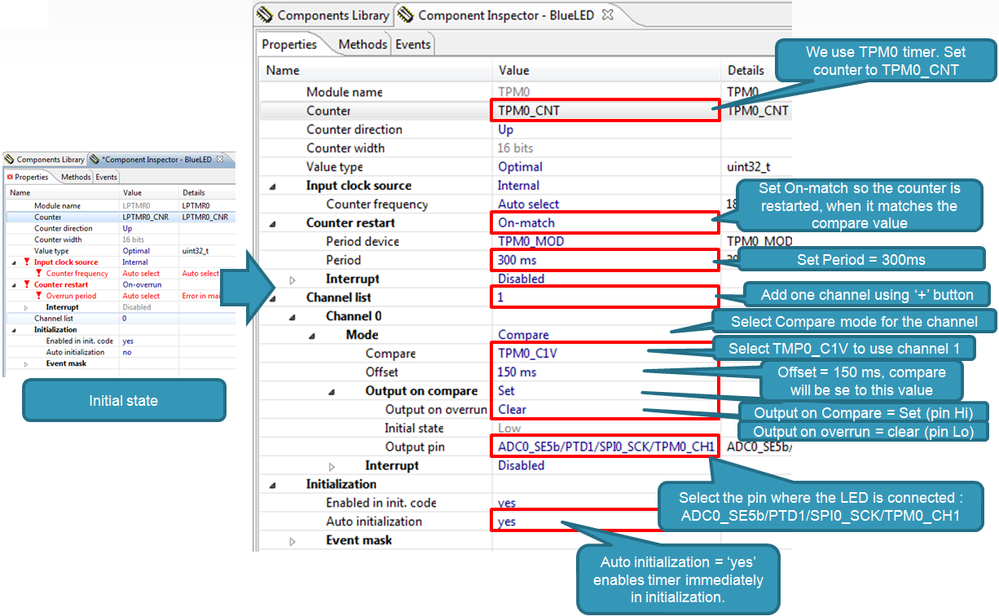Select LPTMR0_CNR Counter value in small window
Screen dimensions: 999x616
pos(145,217)
